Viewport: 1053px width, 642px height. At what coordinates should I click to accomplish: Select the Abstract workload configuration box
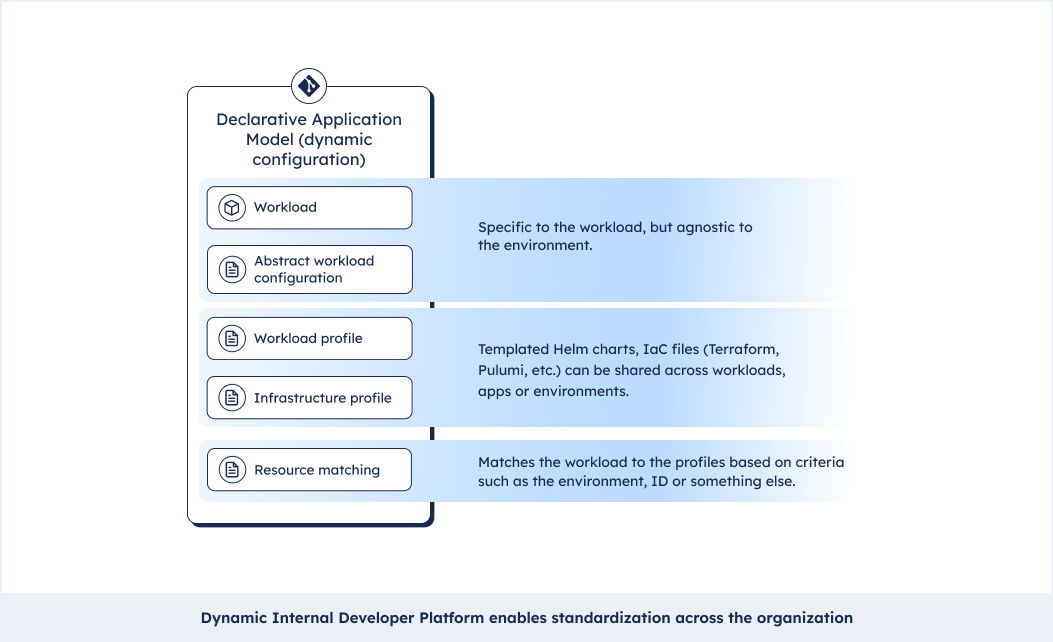310,269
